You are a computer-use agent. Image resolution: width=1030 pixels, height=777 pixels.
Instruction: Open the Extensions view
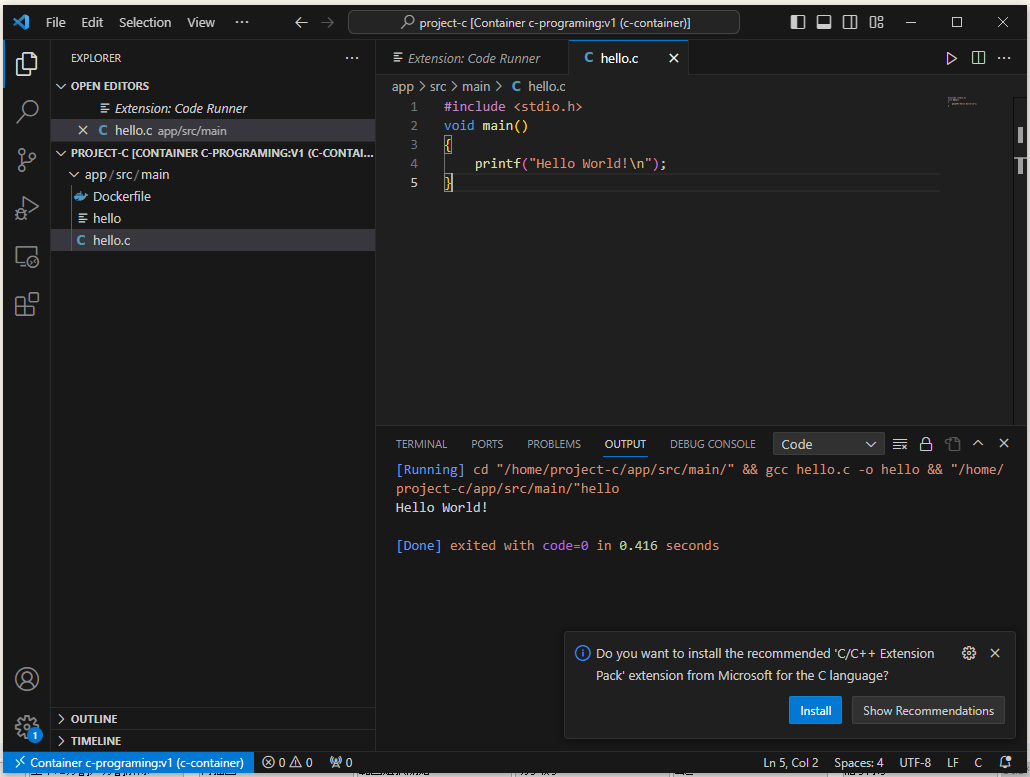tap(27, 305)
